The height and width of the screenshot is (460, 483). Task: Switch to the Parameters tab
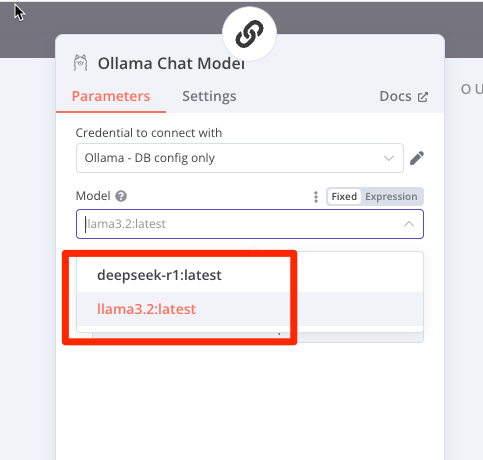click(x=111, y=96)
